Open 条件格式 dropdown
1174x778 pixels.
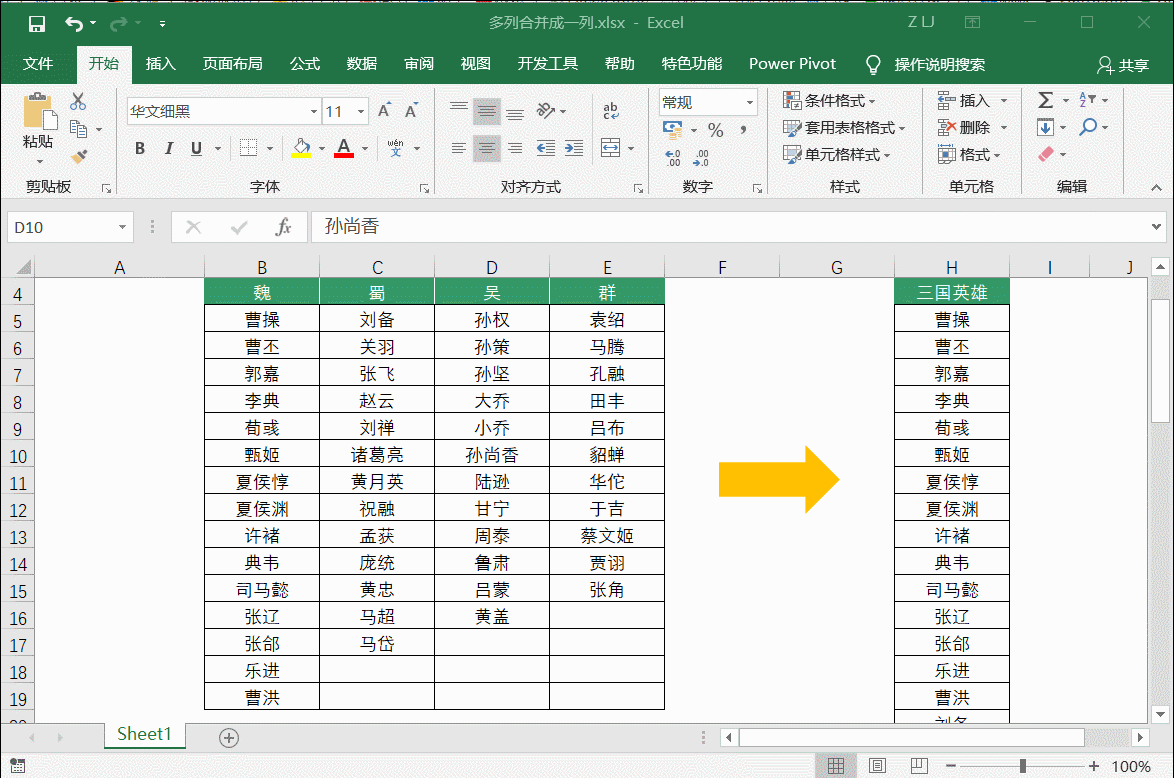[x=830, y=100]
